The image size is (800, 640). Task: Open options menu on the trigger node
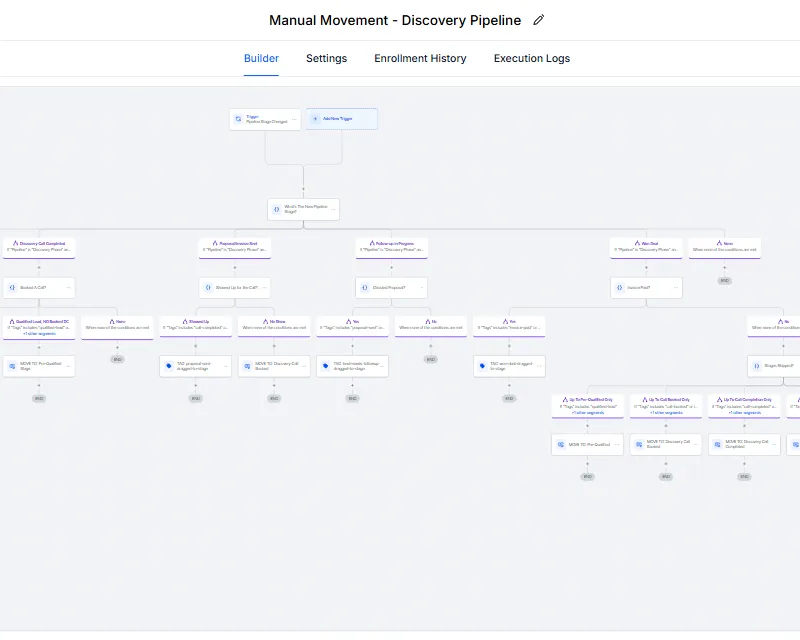point(294,119)
